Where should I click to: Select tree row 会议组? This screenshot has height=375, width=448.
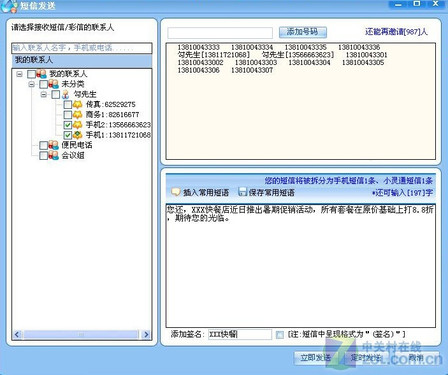coord(73,155)
